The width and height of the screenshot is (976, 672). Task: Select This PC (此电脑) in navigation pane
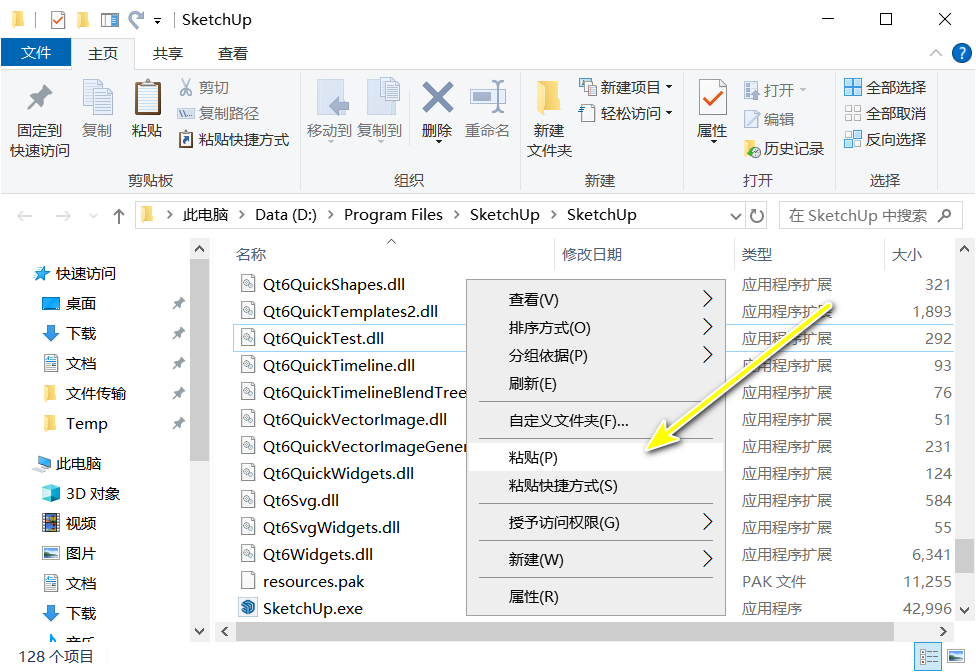78,464
